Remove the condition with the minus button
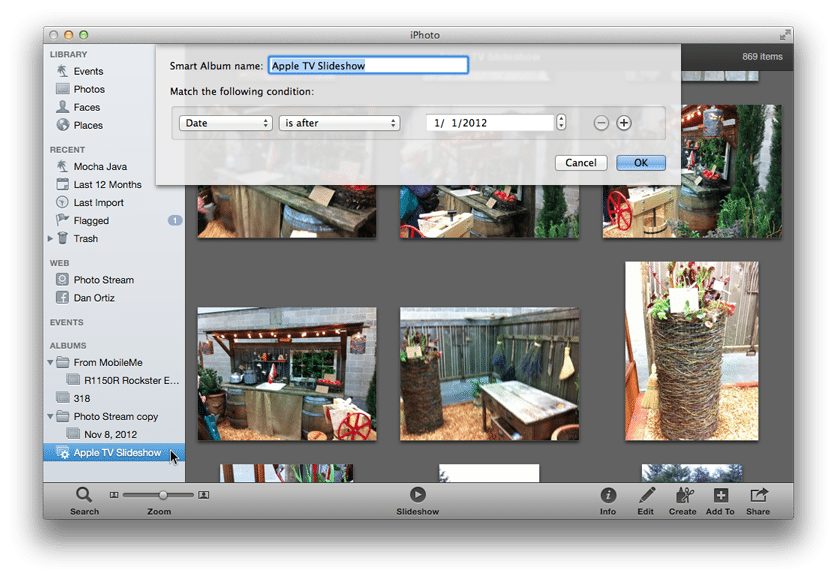The height and width of the screenshot is (578, 836). (x=601, y=123)
